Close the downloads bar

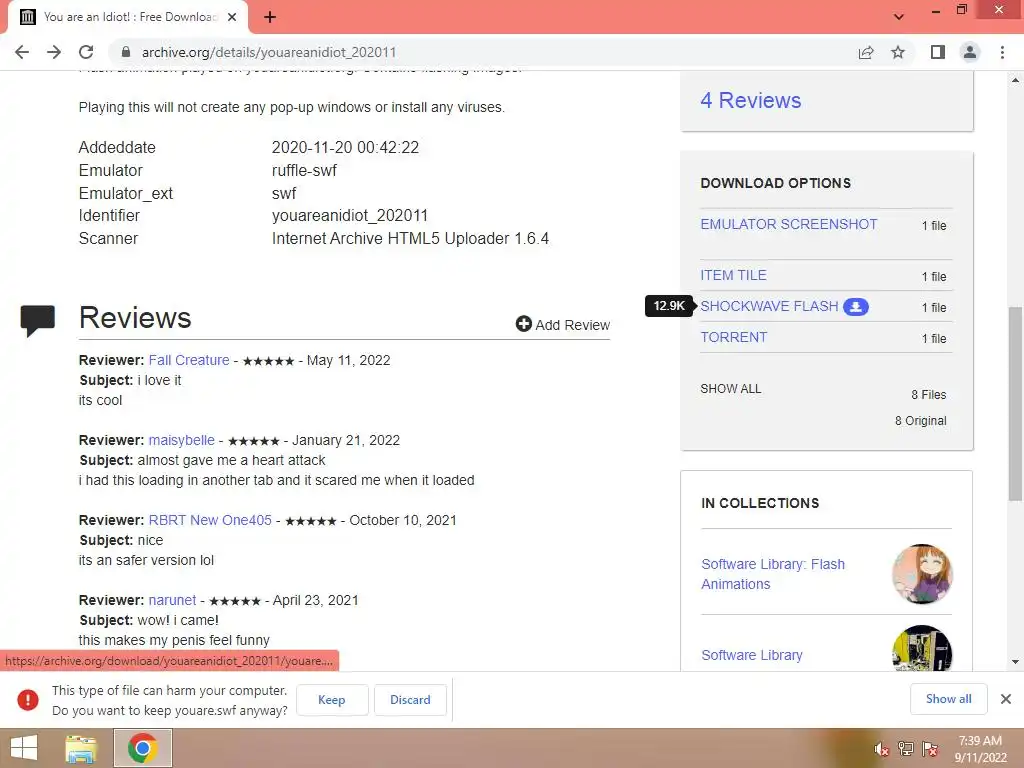pyautogui.click(x=1006, y=699)
